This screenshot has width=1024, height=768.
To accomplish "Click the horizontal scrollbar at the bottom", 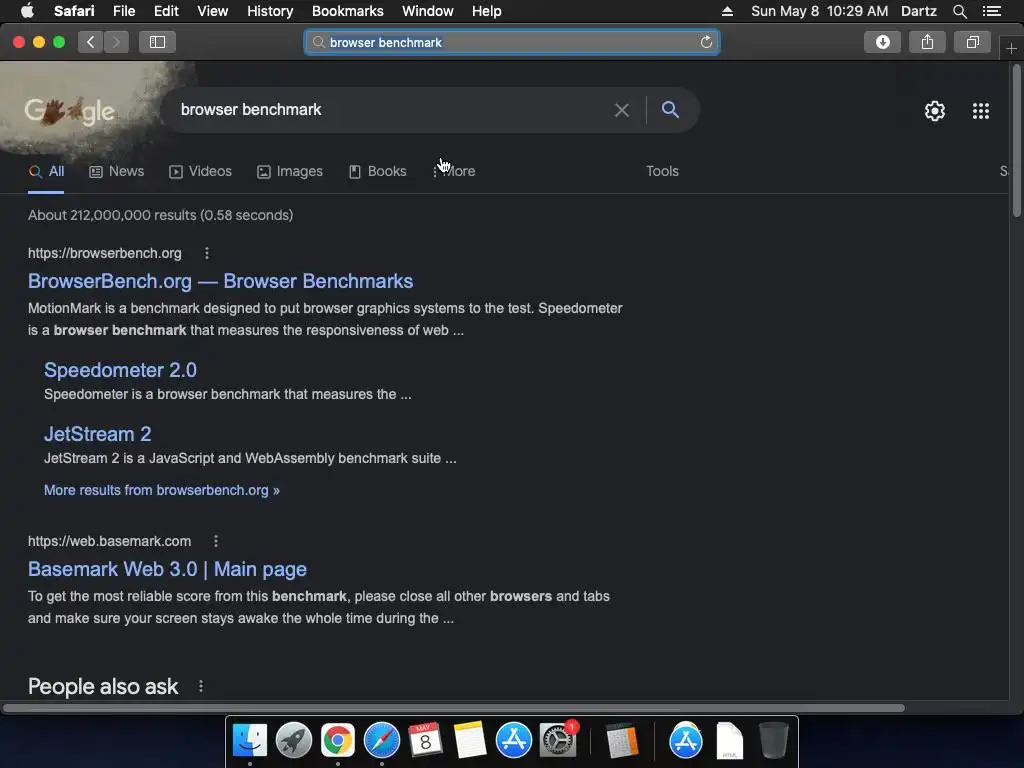I will [x=453, y=709].
